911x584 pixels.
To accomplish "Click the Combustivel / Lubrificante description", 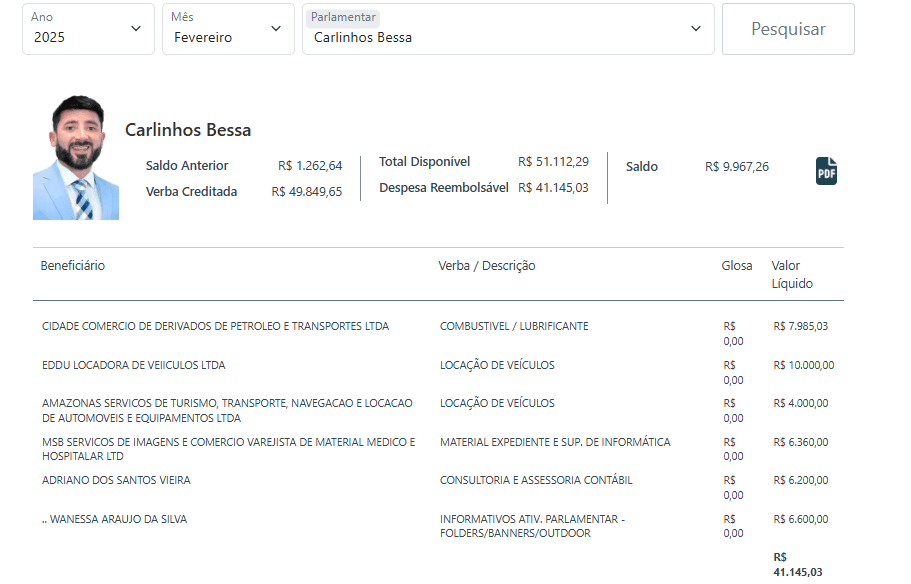I will (x=514, y=327).
